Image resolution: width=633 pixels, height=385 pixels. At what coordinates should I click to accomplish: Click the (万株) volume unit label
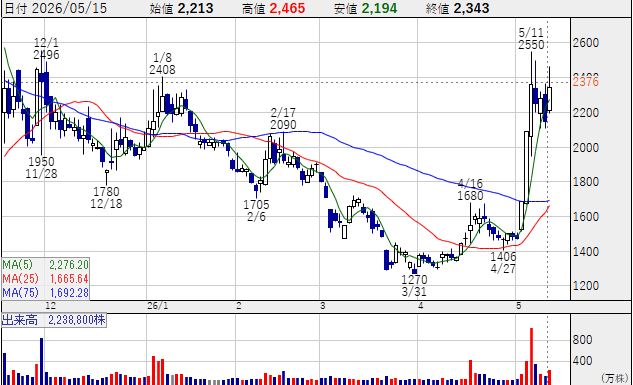pos(614,378)
